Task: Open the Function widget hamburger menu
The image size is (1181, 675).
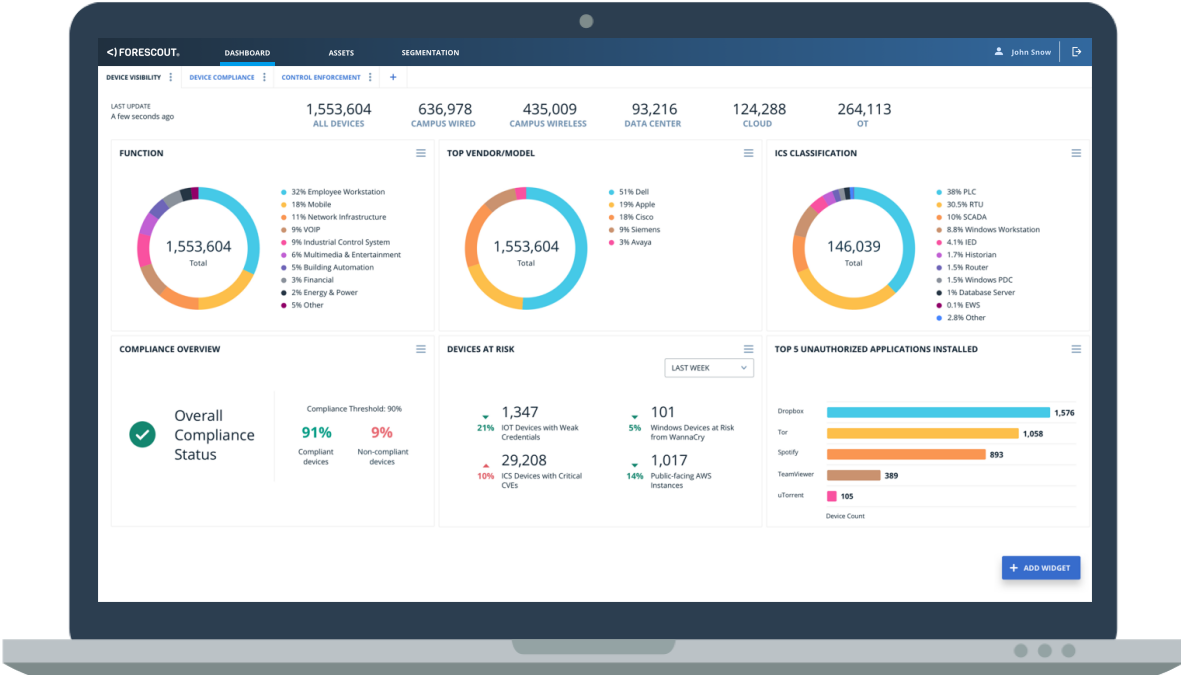Action: [x=421, y=153]
